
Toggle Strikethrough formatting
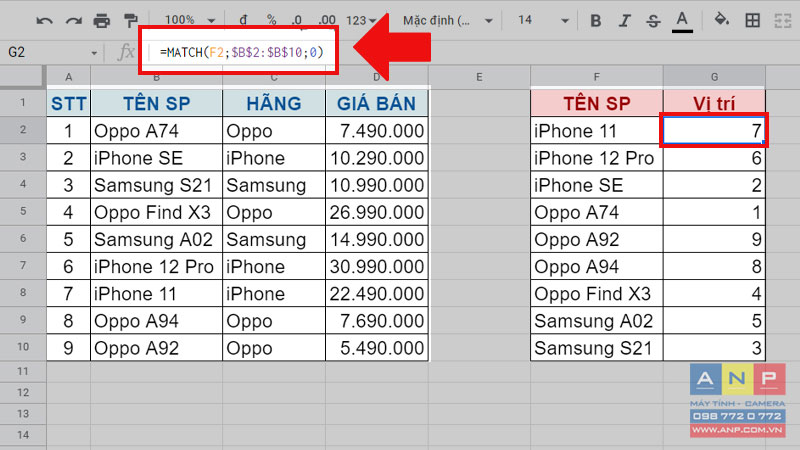(653, 21)
